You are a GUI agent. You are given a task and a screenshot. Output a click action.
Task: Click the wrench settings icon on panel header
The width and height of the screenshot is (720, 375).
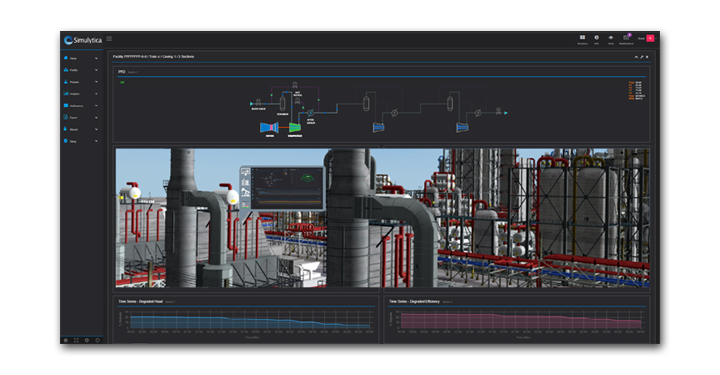tap(641, 57)
